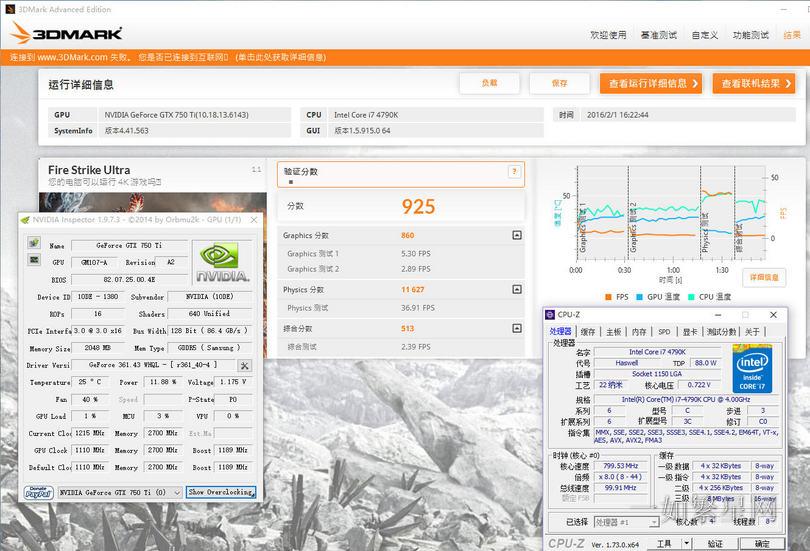
Task: Click the 验证分数 box
Action: click(x=401, y=174)
